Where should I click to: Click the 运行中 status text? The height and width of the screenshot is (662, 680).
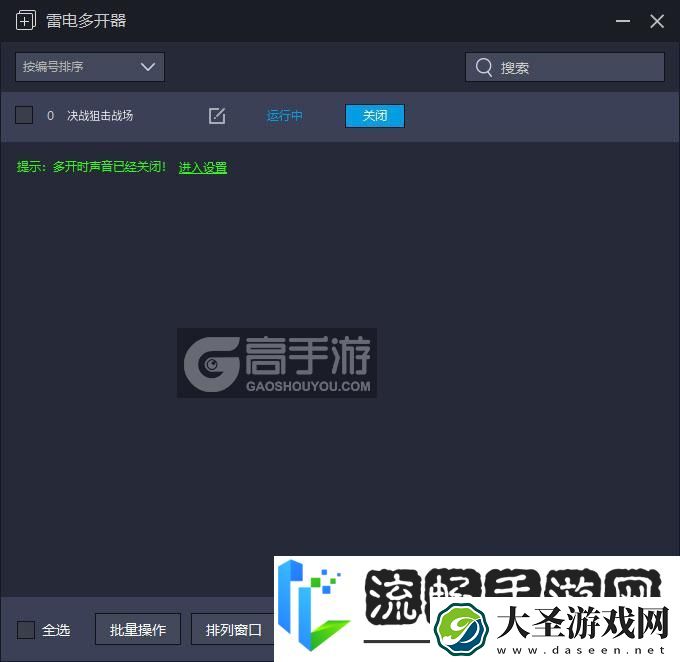284,116
